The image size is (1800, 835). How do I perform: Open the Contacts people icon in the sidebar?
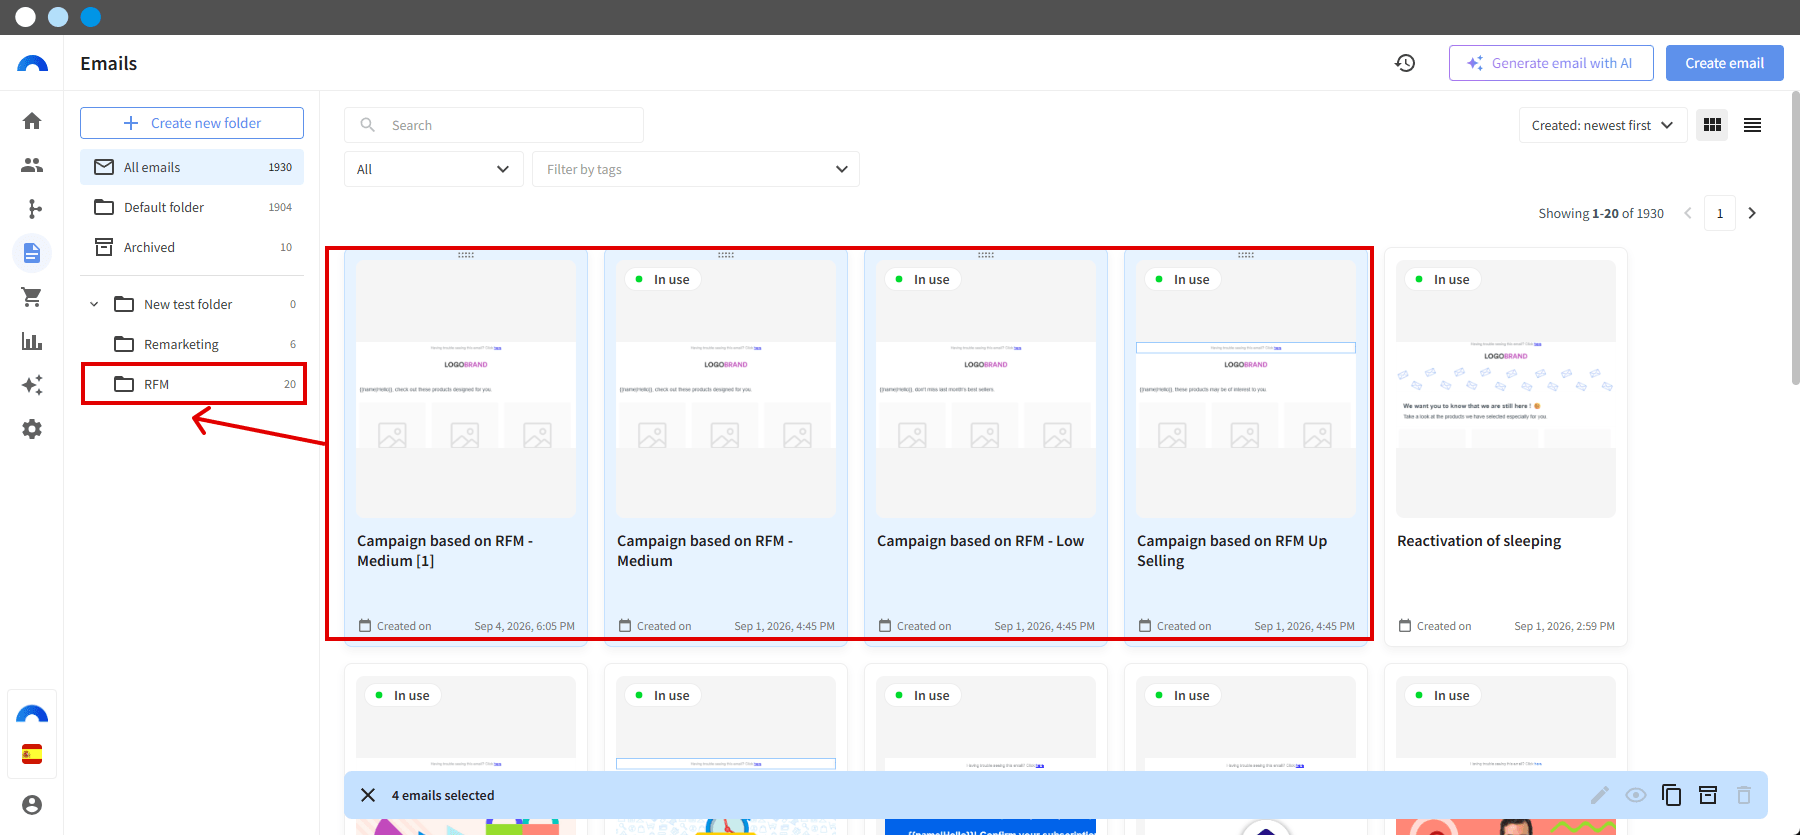32,165
